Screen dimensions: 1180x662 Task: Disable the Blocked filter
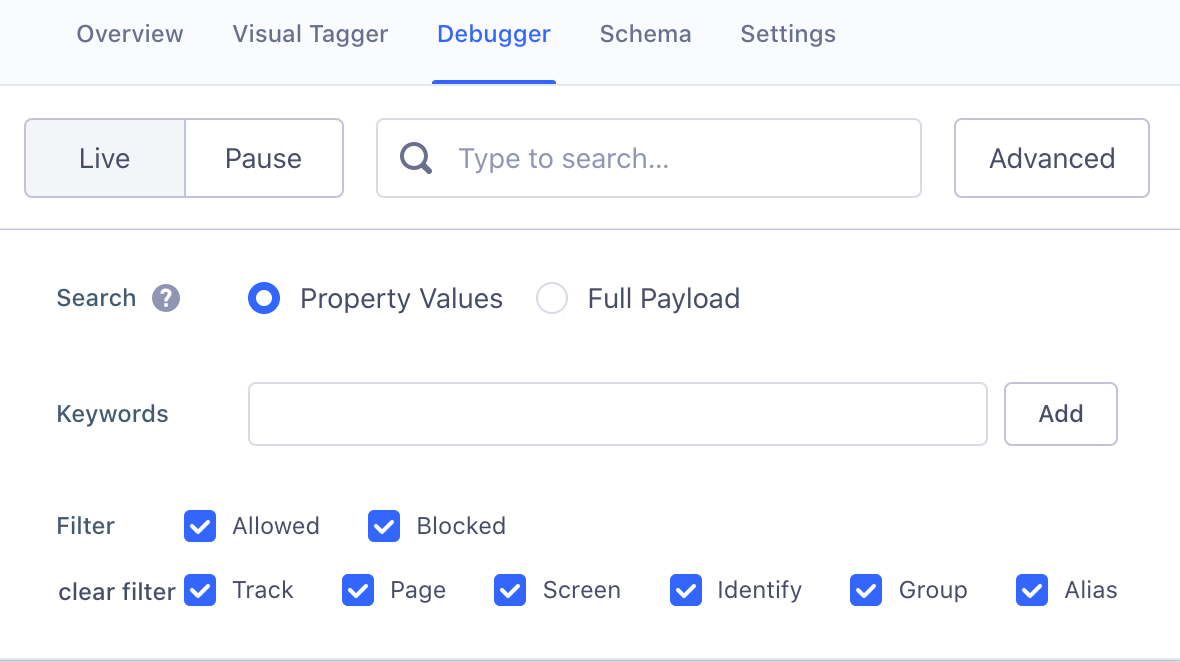(x=384, y=526)
